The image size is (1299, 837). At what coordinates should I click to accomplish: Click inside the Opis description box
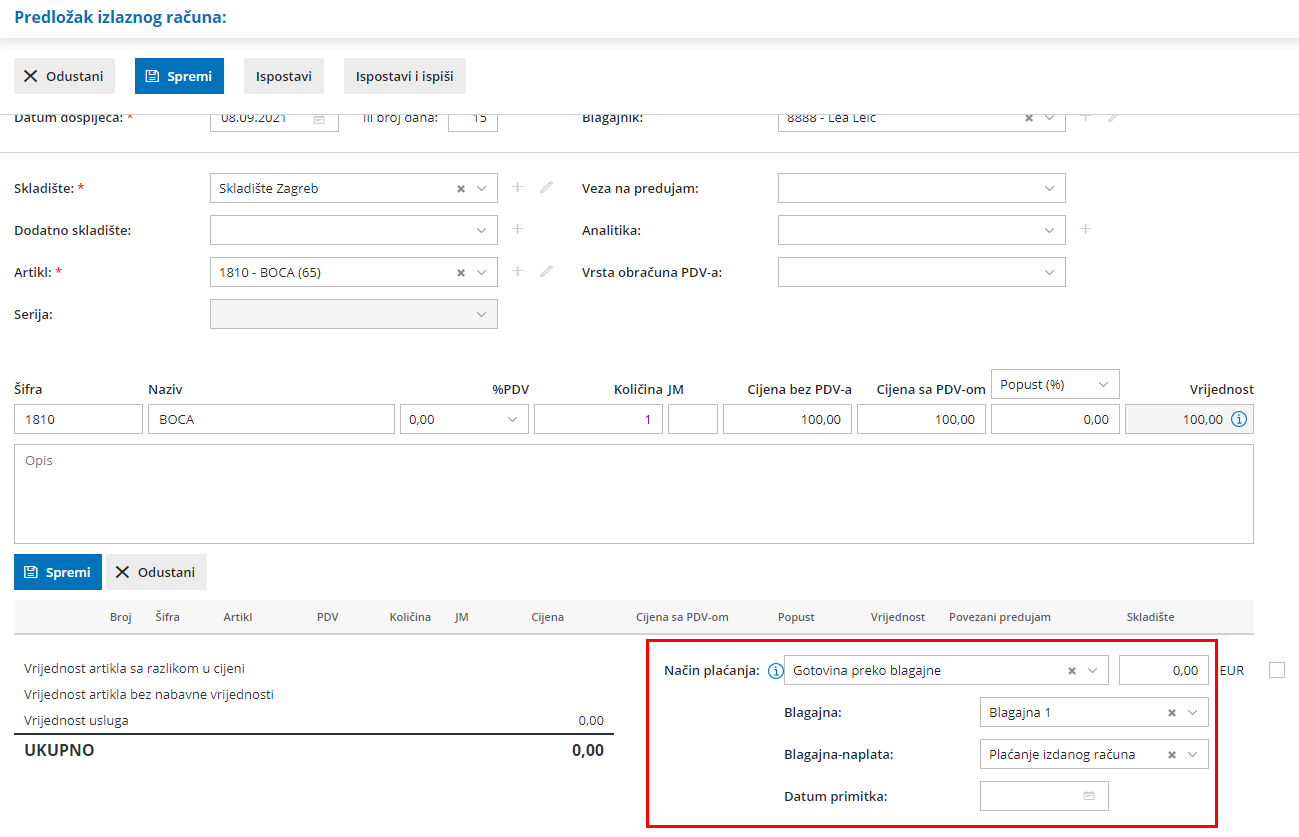(x=634, y=494)
